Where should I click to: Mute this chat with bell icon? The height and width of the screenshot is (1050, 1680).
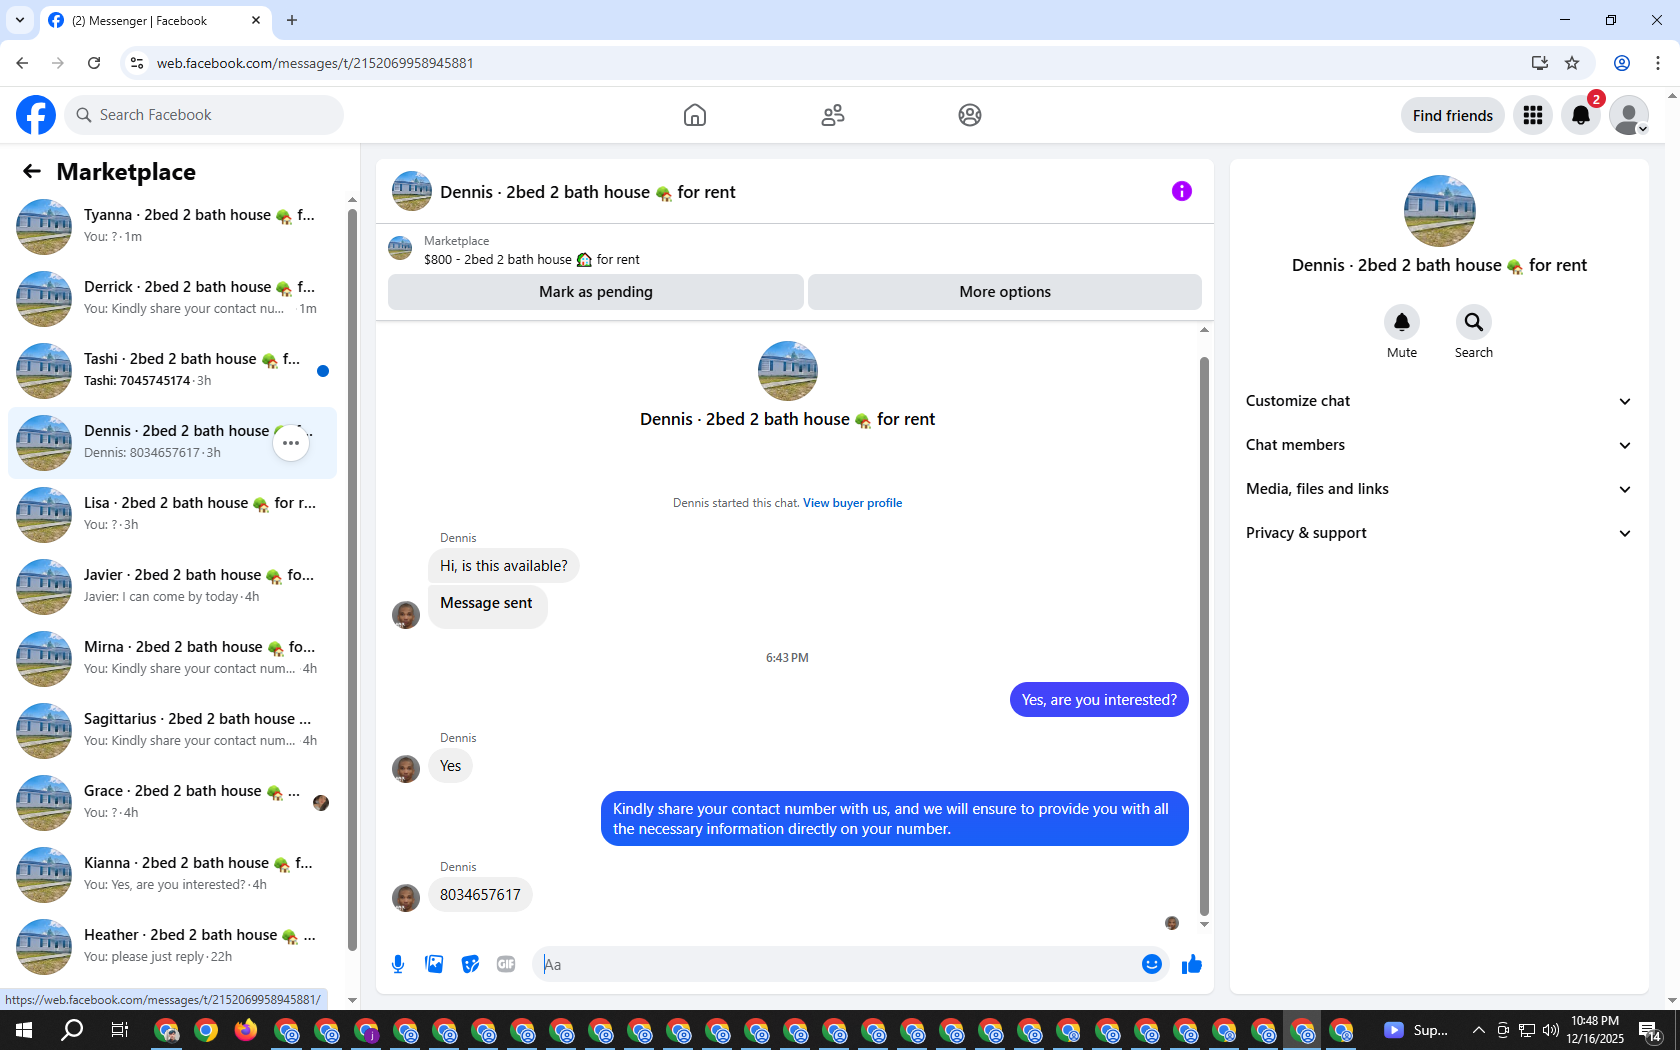tap(1402, 322)
